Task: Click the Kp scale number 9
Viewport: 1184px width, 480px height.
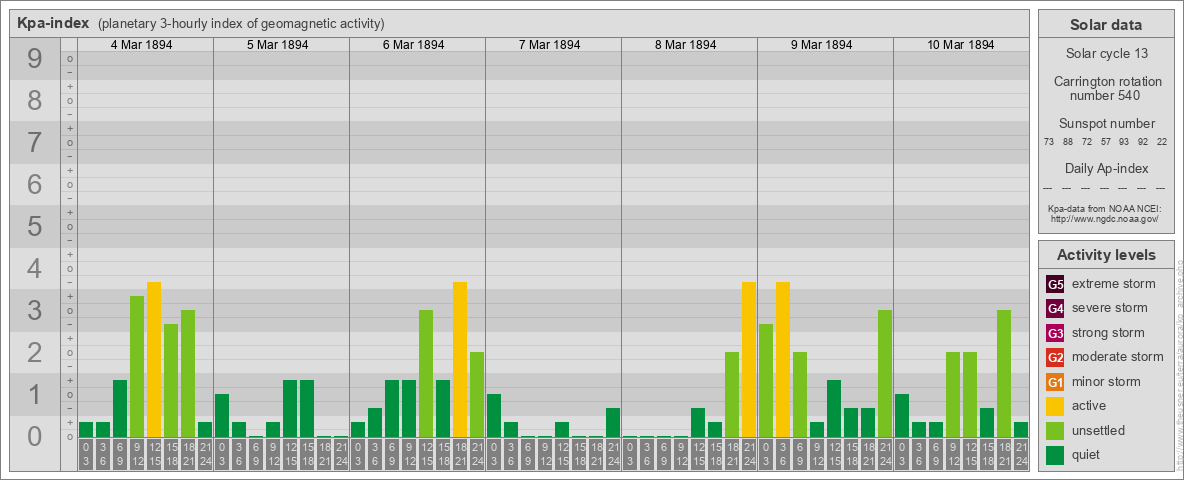Action: click(35, 58)
